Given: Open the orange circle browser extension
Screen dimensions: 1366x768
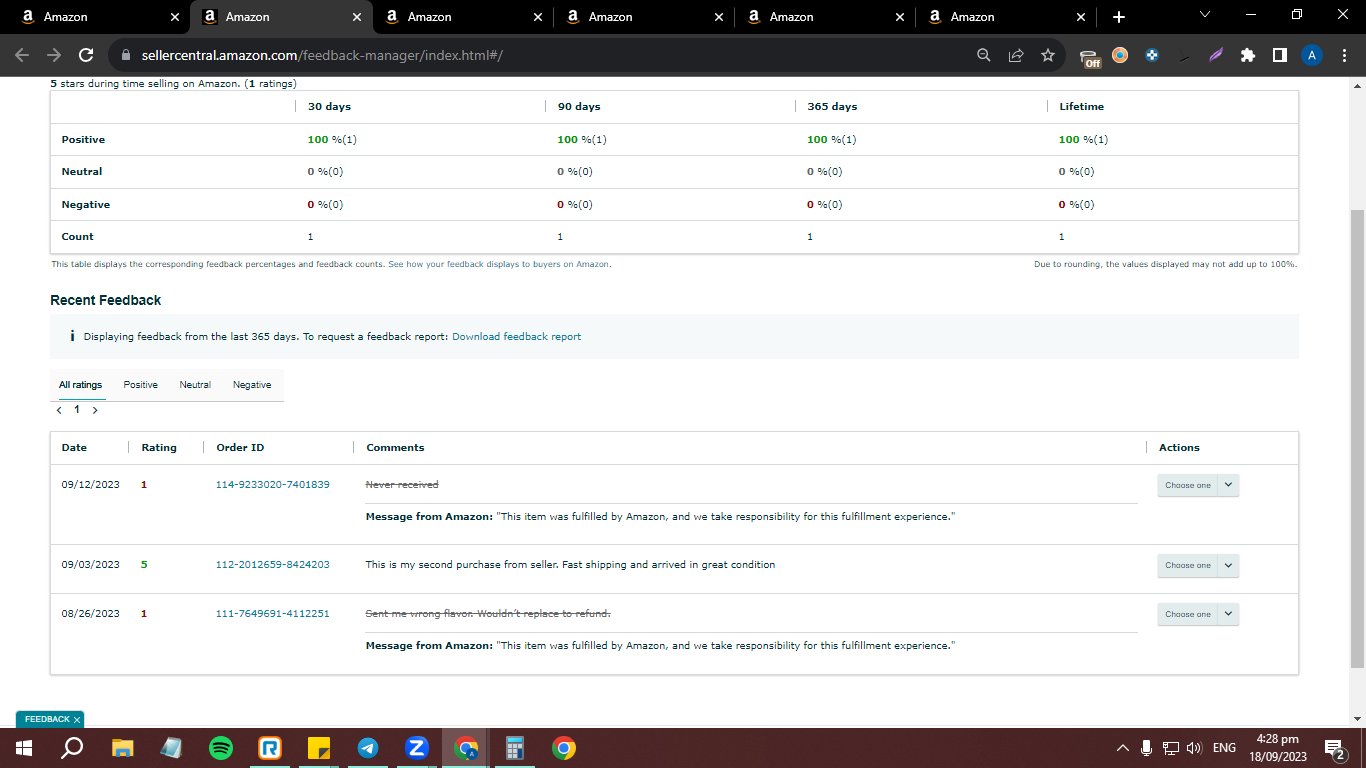Looking at the screenshot, I should (x=1120, y=55).
